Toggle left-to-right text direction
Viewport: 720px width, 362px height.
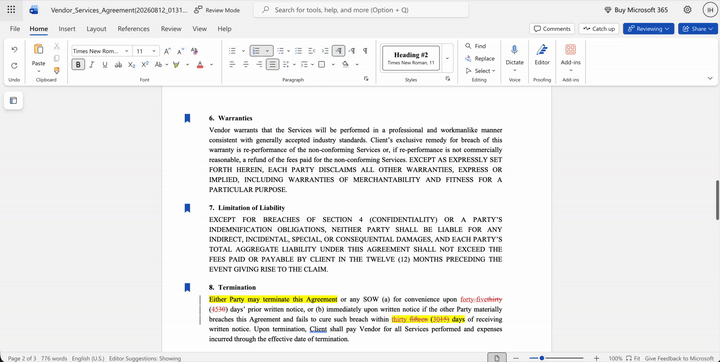tap(338, 51)
